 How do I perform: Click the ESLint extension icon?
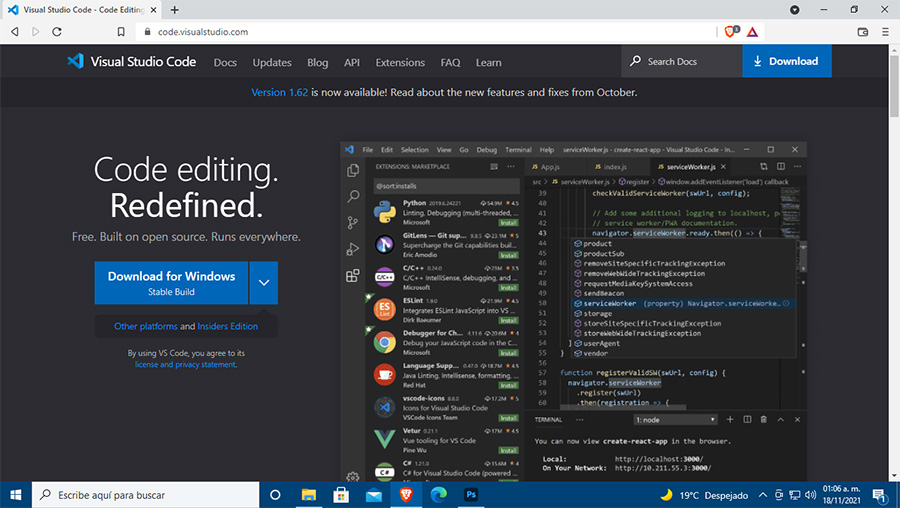pyautogui.click(x=385, y=310)
